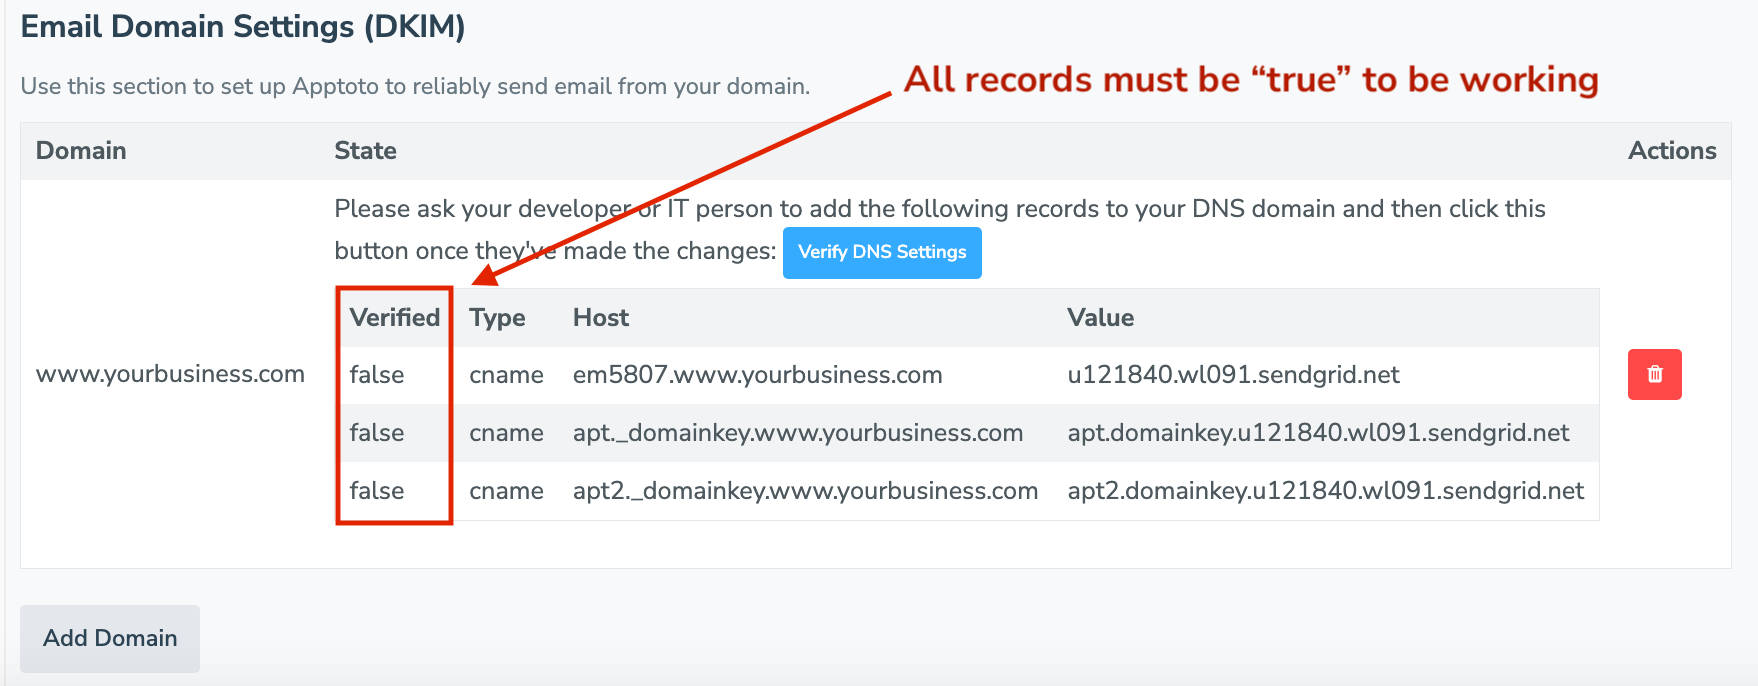Select value apt.domainkey.u121840.wl091.sendgrid.net
This screenshot has width=1758, height=686.
(x=1318, y=433)
